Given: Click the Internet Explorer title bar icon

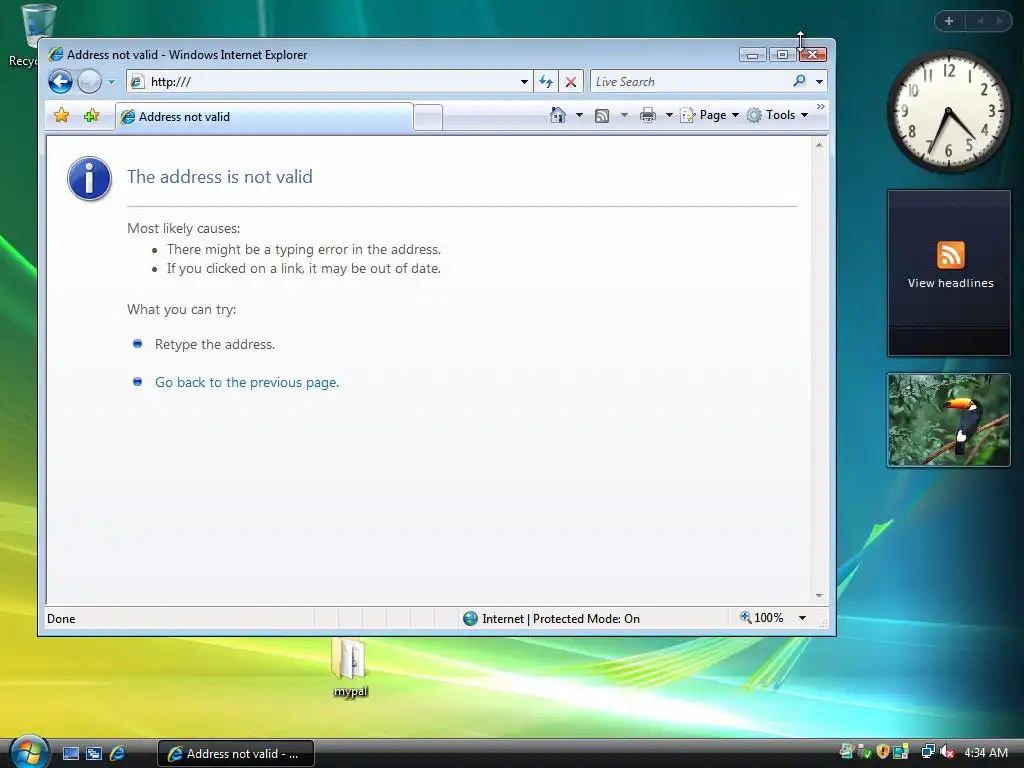Looking at the screenshot, I should [56, 54].
